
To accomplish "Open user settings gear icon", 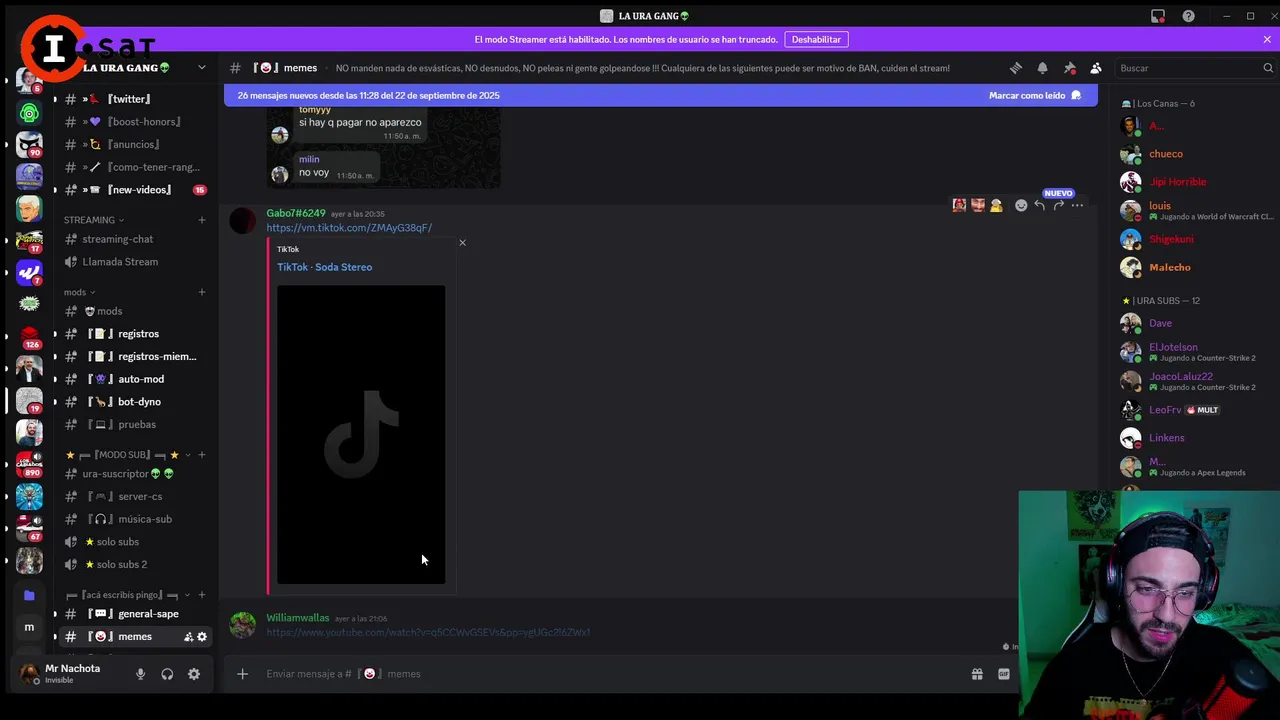I will pyautogui.click(x=194, y=674).
